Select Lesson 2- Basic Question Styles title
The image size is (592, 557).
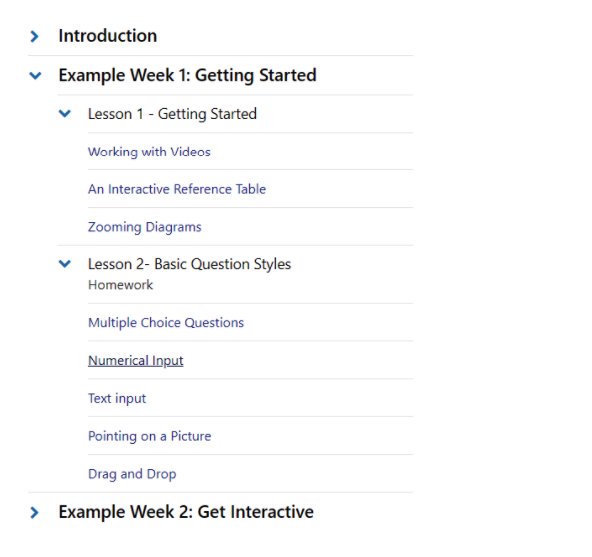(x=189, y=264)
